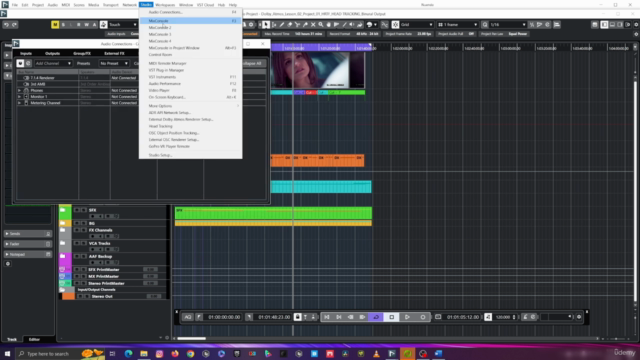Image resolution: width=640 pixels, height=360 pixels.
Task: Select the Object Selection arrow tool
Action: click(266, 24)
